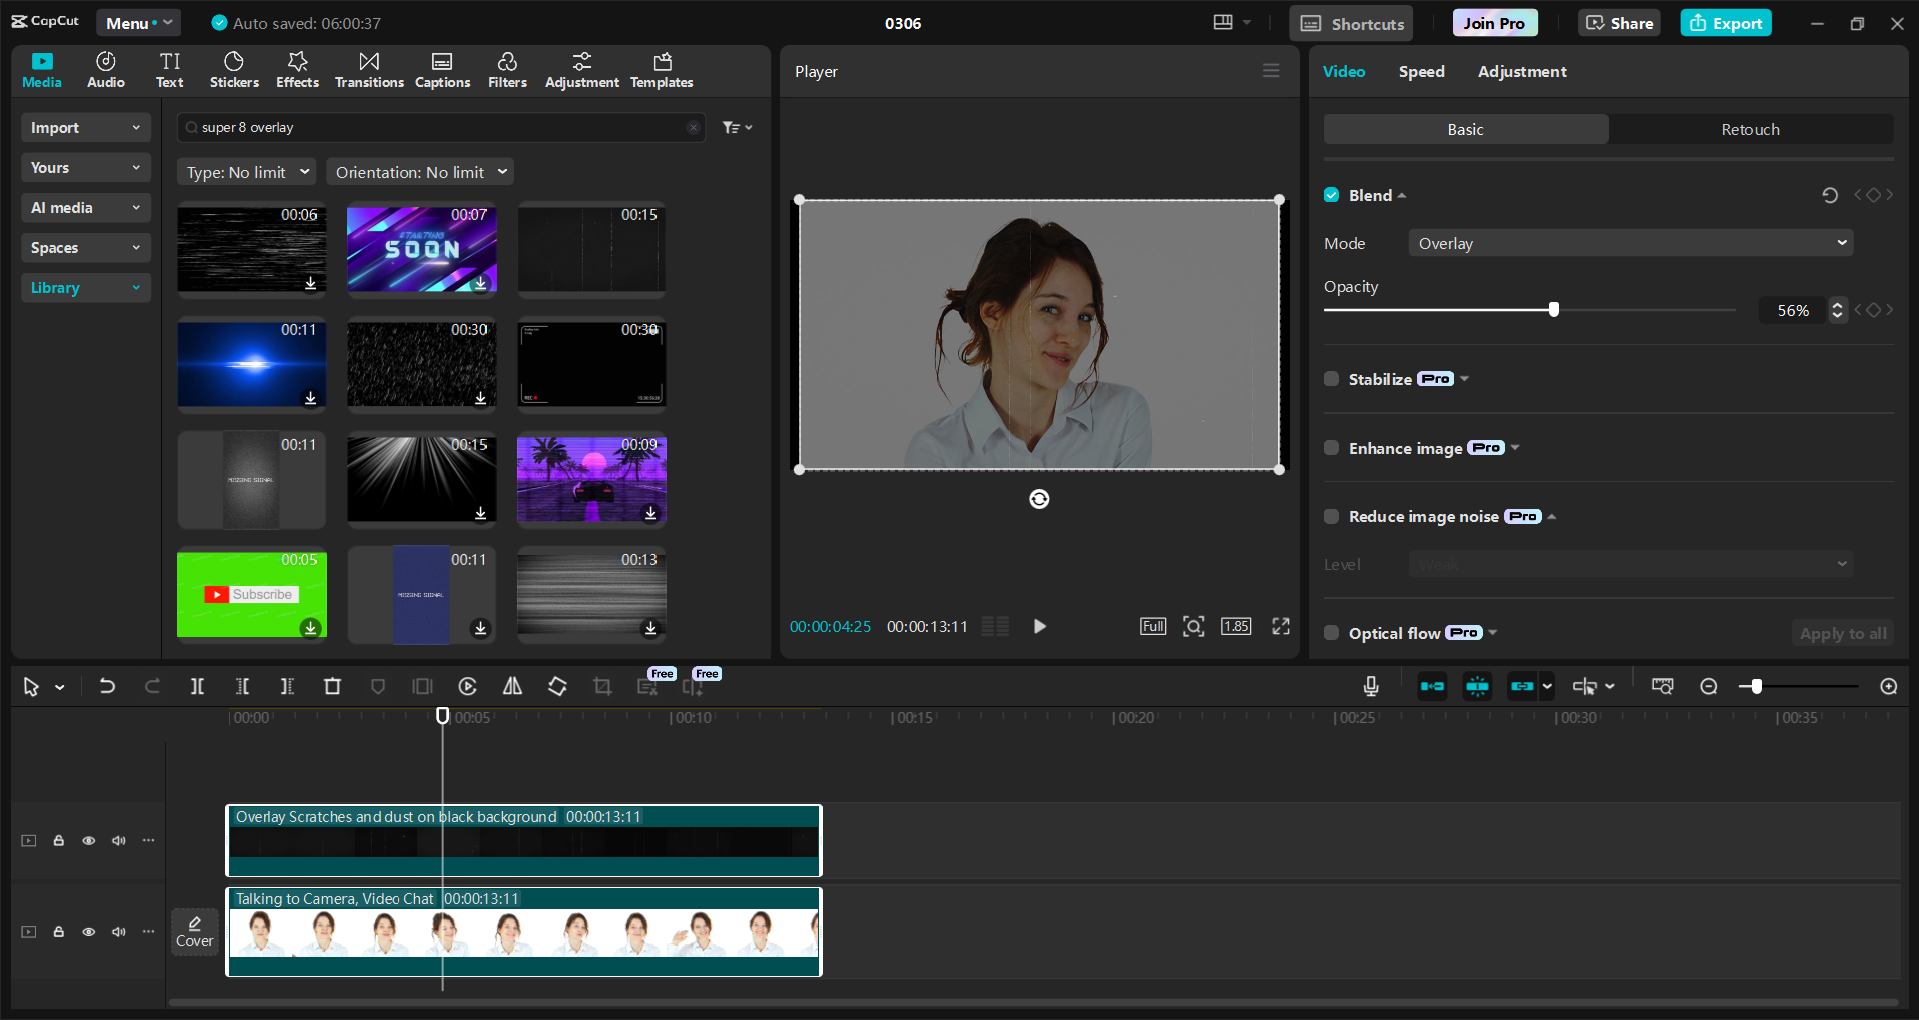Screen dimensions: 1919x1020
Task: Play the video in the Player
Action: tap(1040, 626)
